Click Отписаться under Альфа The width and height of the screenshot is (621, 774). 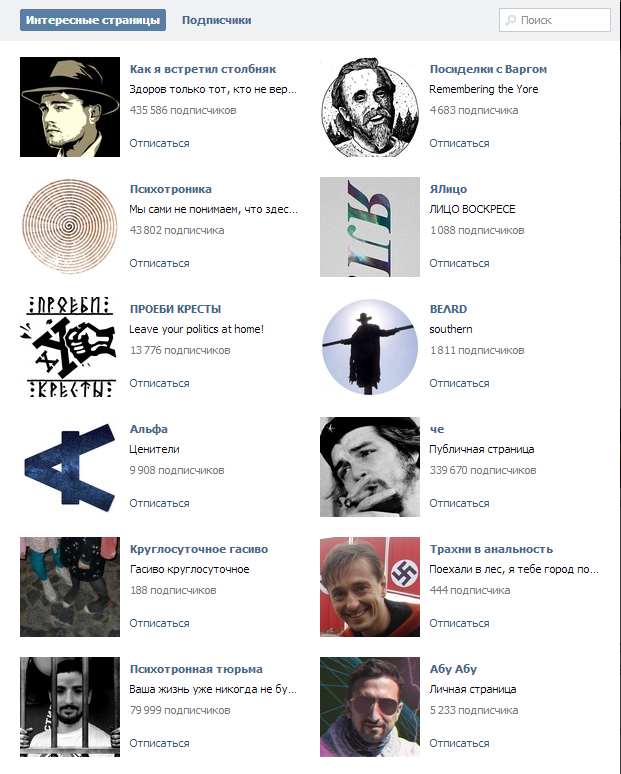(159, 503)
